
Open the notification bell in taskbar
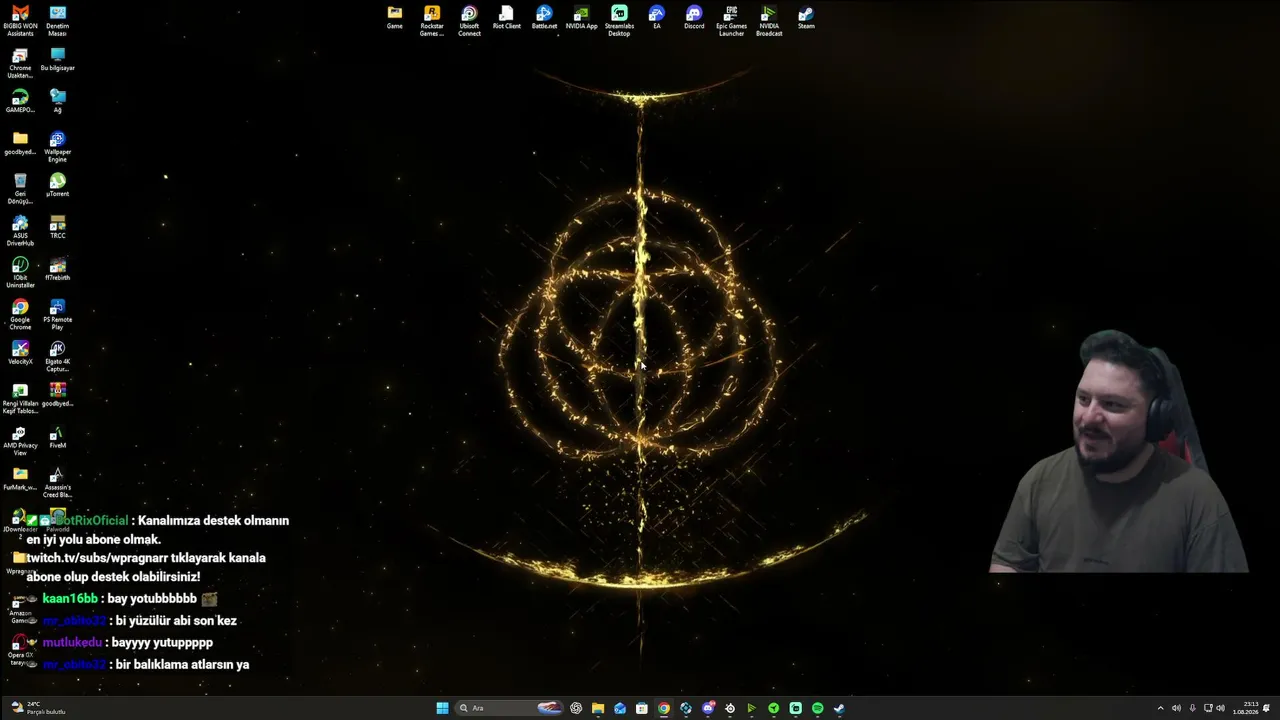click(x=1266, y=708)
